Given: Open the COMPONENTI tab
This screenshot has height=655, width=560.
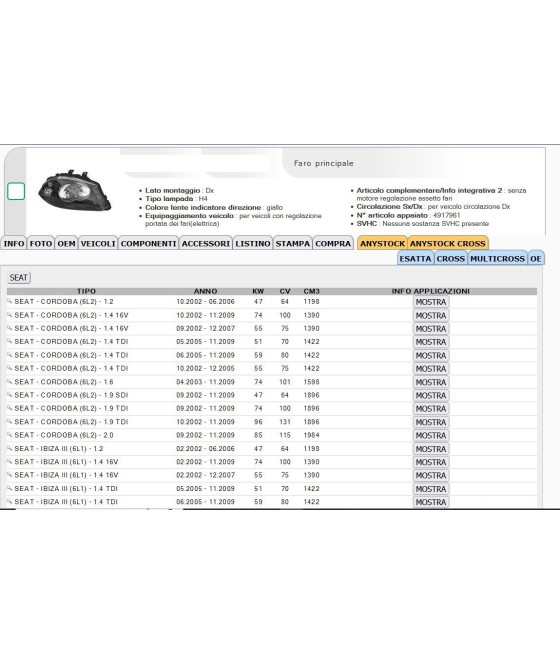Looking at the screenshot, I should [x=149, y=244].
